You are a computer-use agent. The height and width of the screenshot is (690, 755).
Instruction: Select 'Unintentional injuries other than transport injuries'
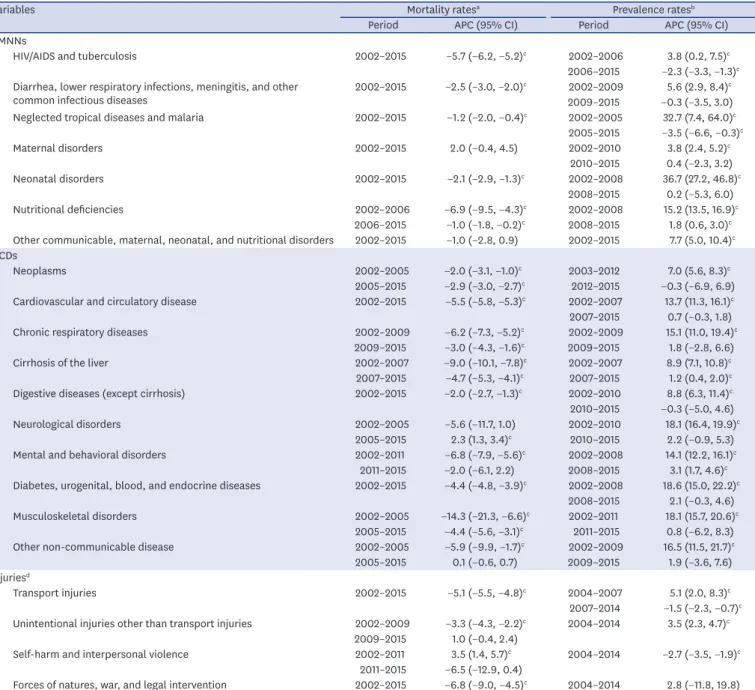pyautogui.click(x=132, y=624)
